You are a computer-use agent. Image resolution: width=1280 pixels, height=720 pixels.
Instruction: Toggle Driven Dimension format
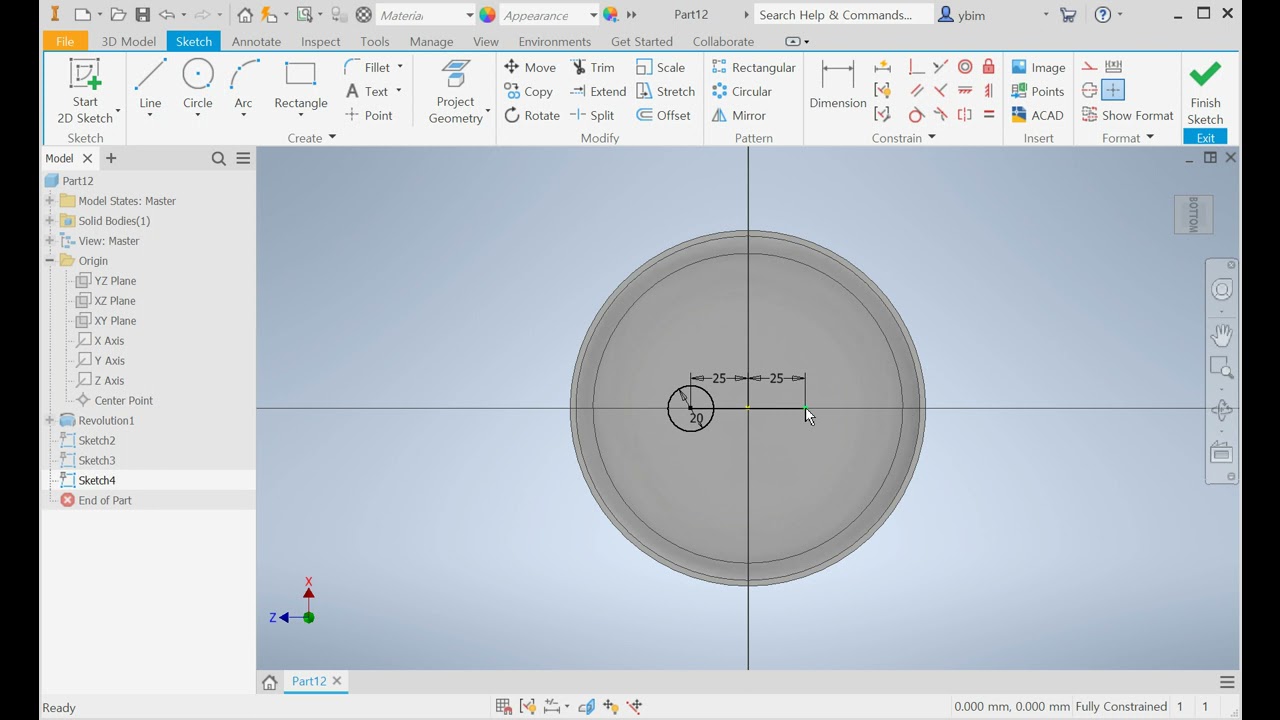(1113, 67)
